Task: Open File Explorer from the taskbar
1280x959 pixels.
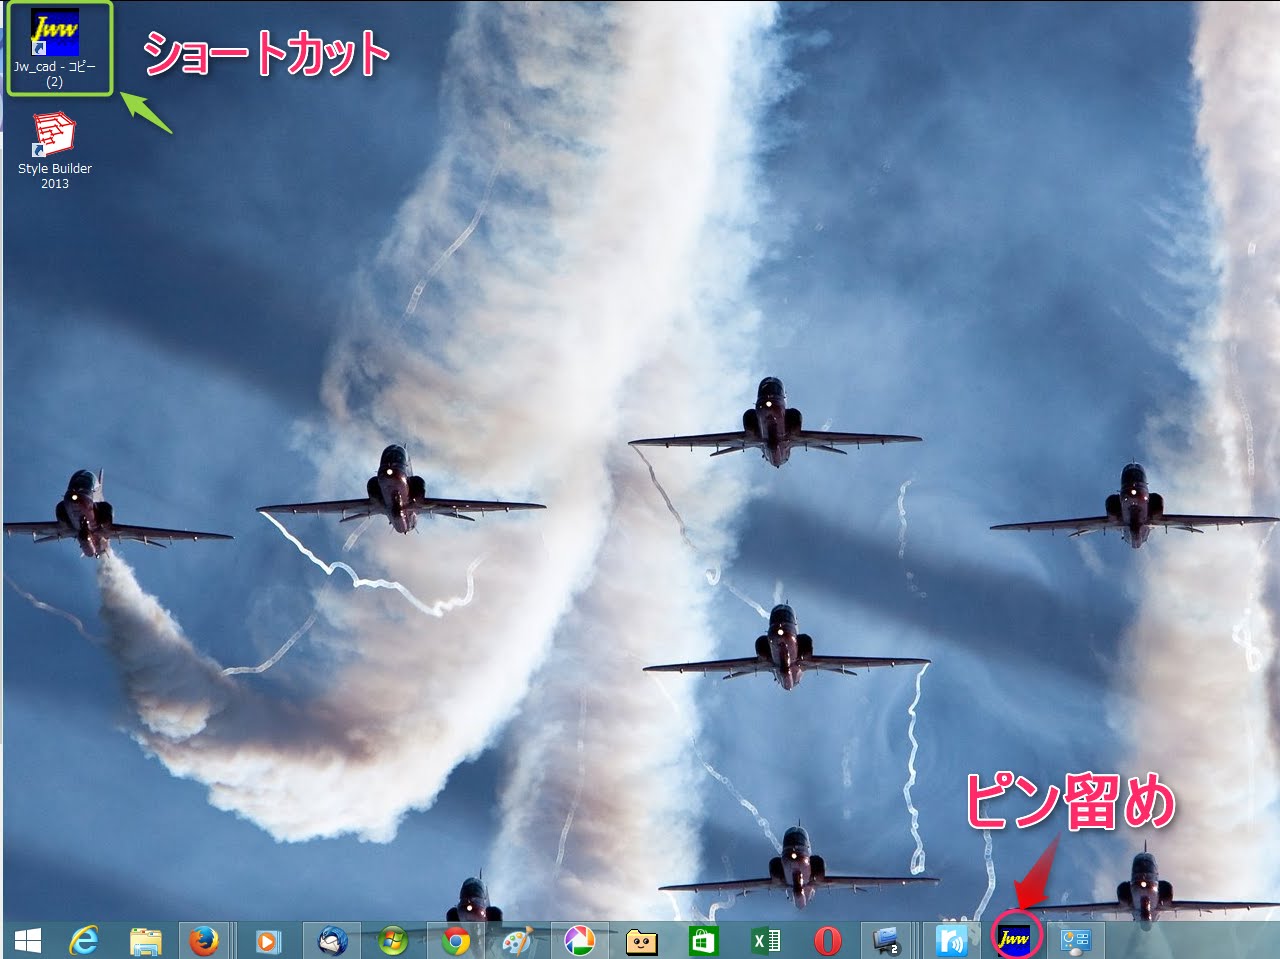Action: click(146, 941)
